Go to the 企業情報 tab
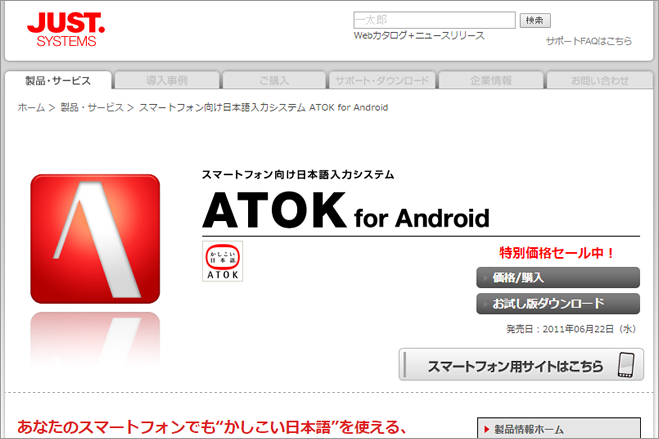 coord(491,80)
